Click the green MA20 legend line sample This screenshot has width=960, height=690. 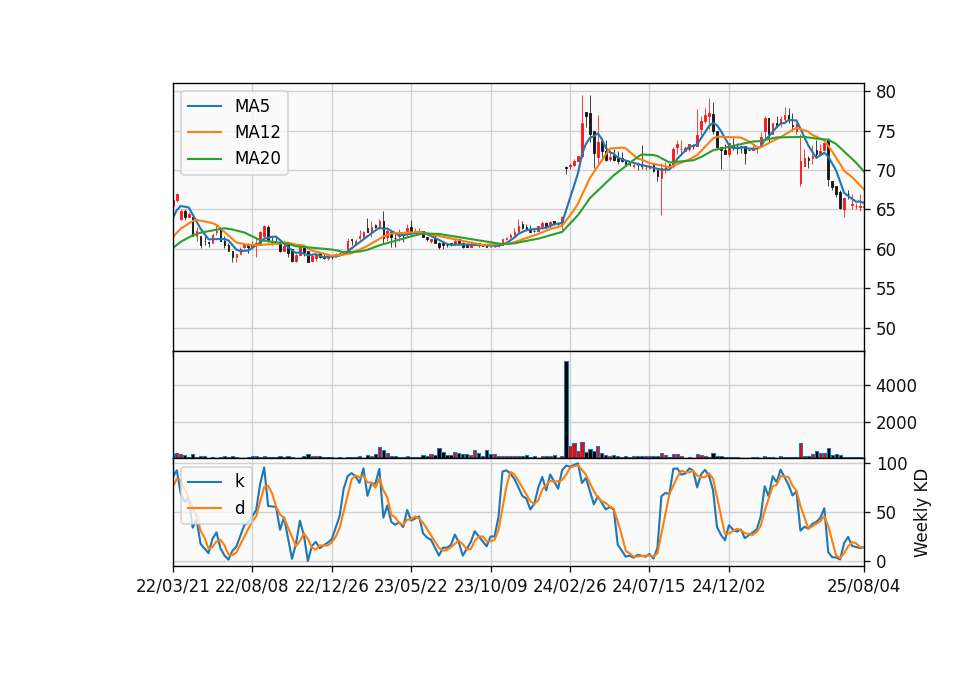coord(204,158)
